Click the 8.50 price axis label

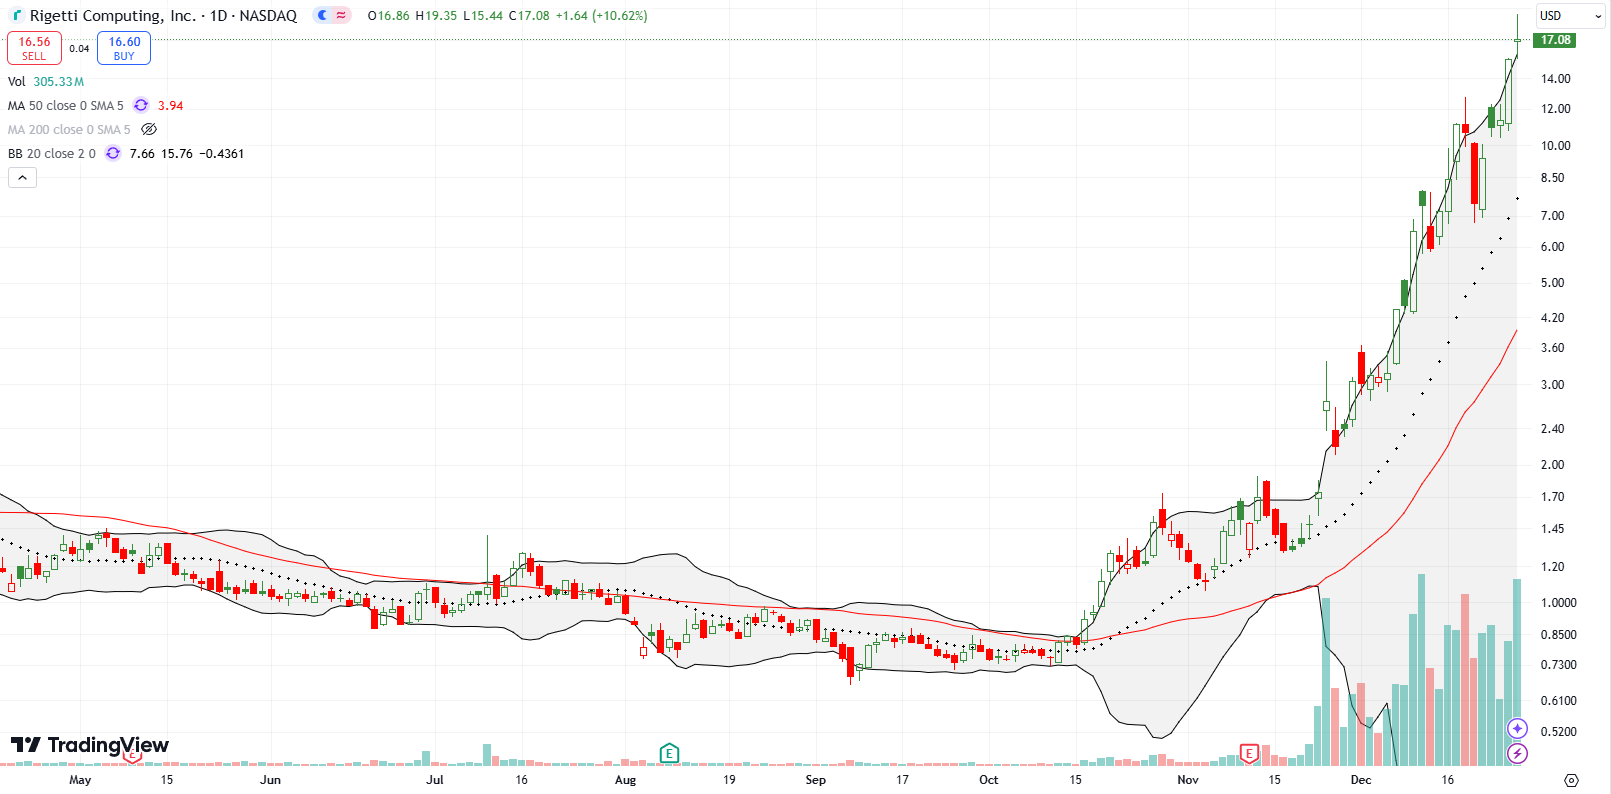(1552, 178)
